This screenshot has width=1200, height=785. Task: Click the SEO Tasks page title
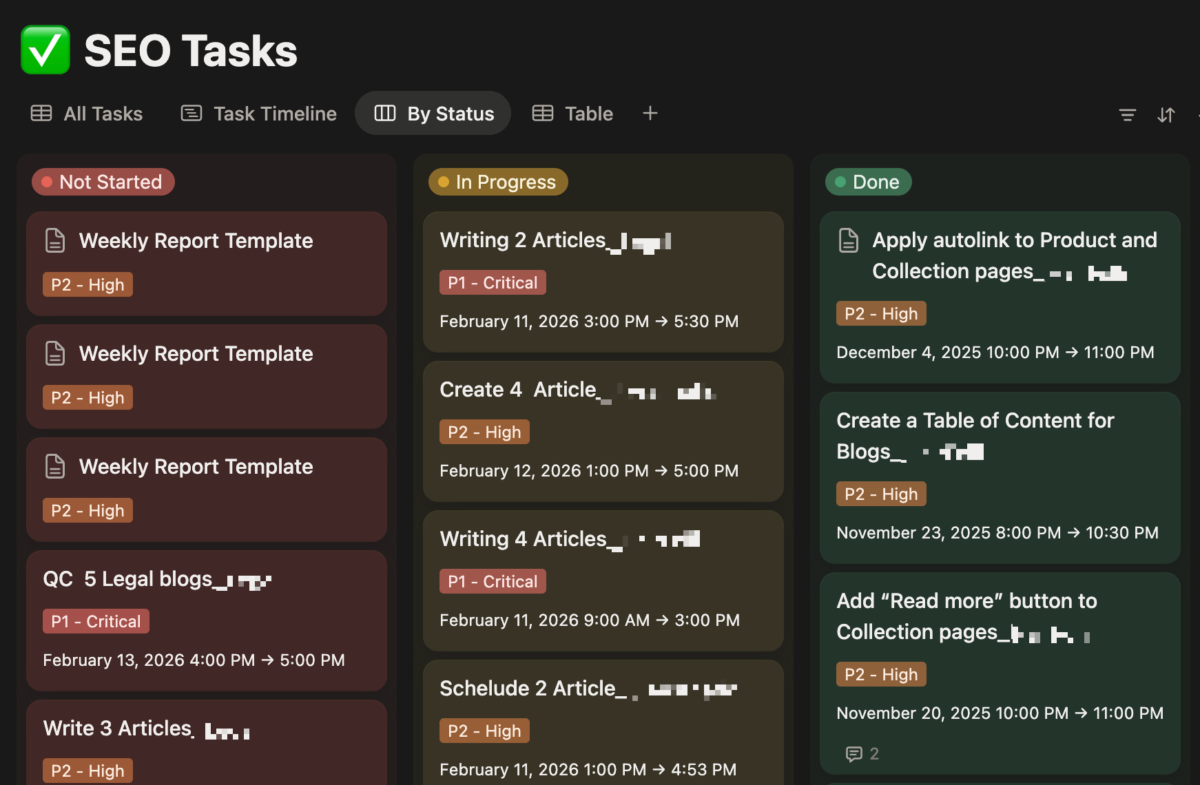pos(190,51)
